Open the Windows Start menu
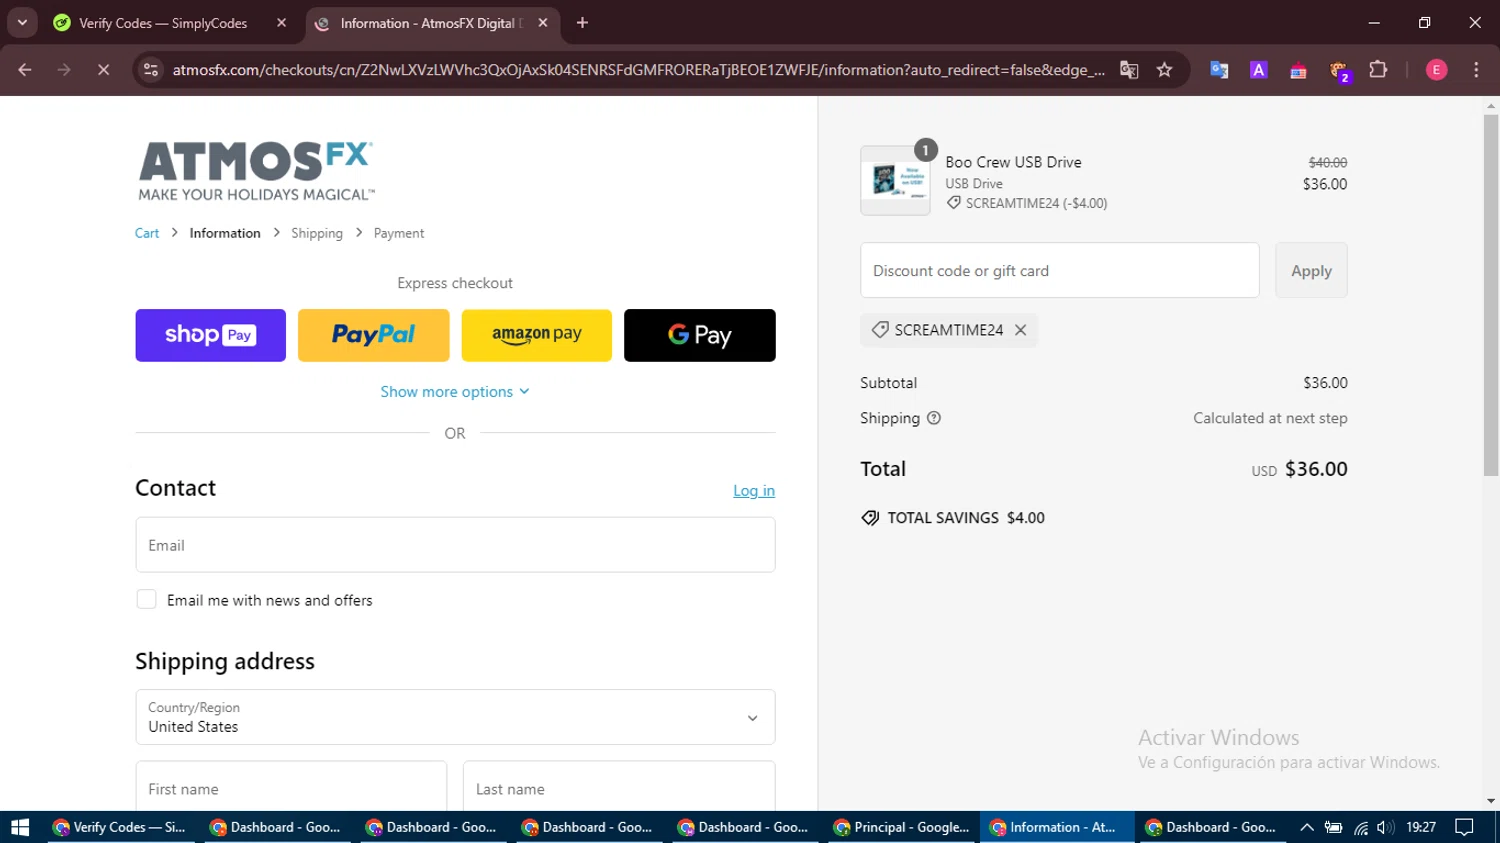Screen dimensions: 1500x843 (20, 827)
